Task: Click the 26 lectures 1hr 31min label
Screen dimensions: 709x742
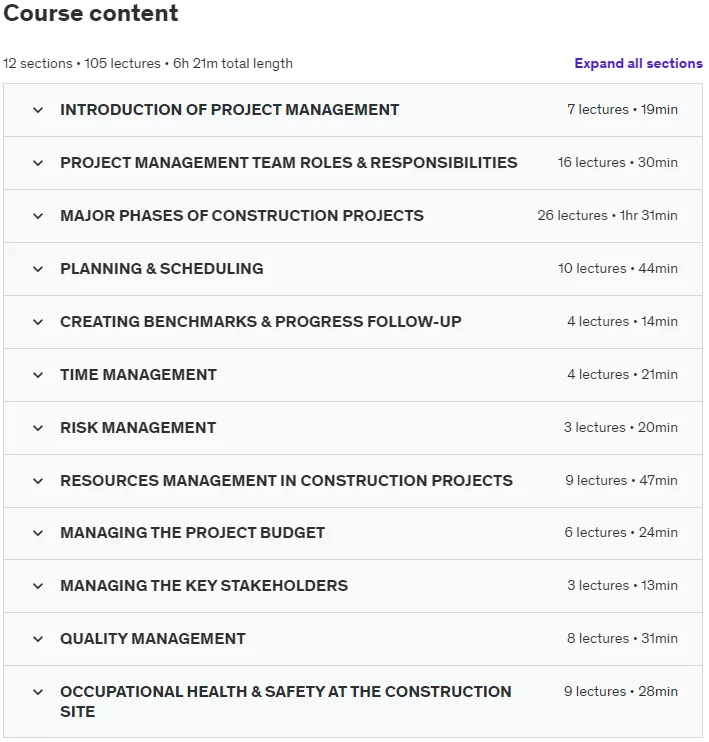Action: click(x=607, y=215)
